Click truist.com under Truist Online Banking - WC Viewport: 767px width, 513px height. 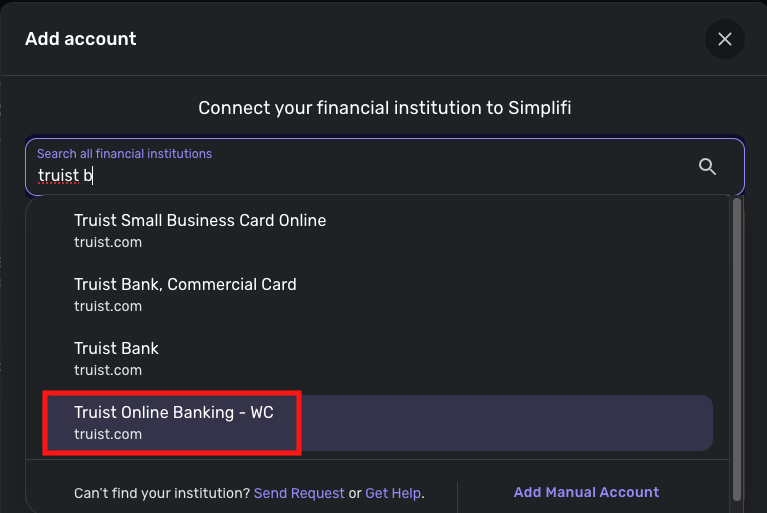point(108,434)
